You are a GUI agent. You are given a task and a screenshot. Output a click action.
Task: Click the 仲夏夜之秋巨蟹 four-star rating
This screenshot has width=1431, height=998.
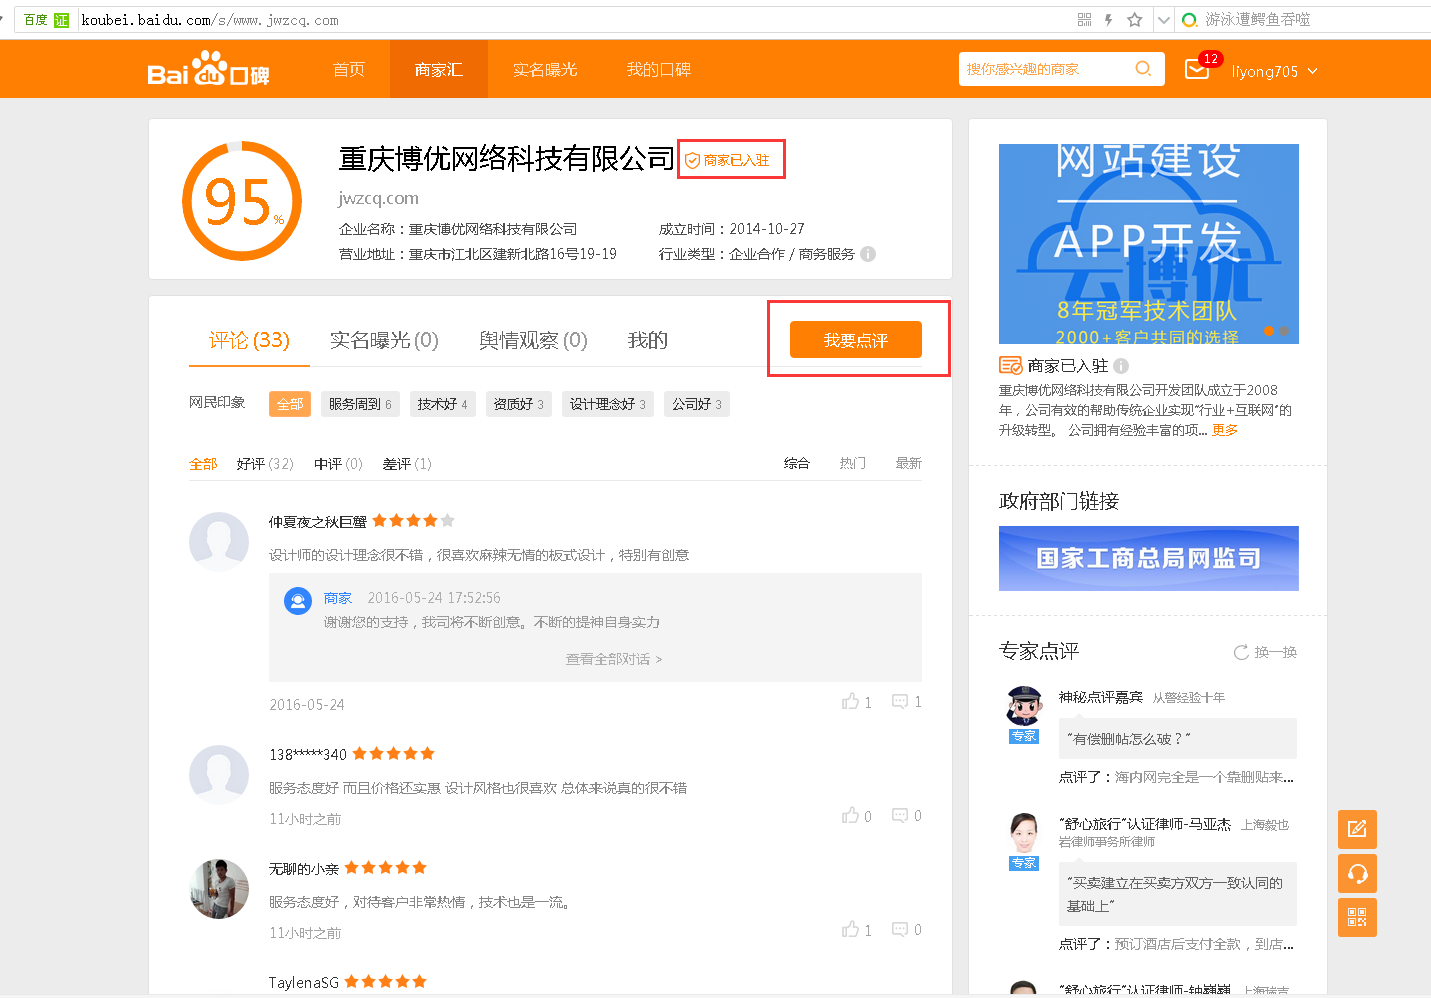point(413,520)
